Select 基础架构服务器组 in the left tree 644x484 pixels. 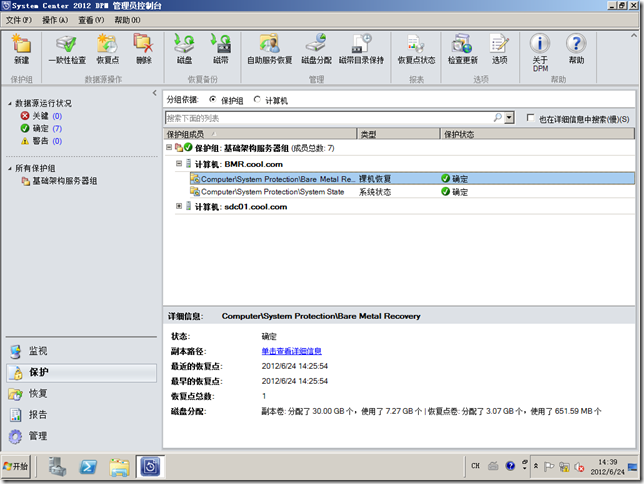[60, 181]
